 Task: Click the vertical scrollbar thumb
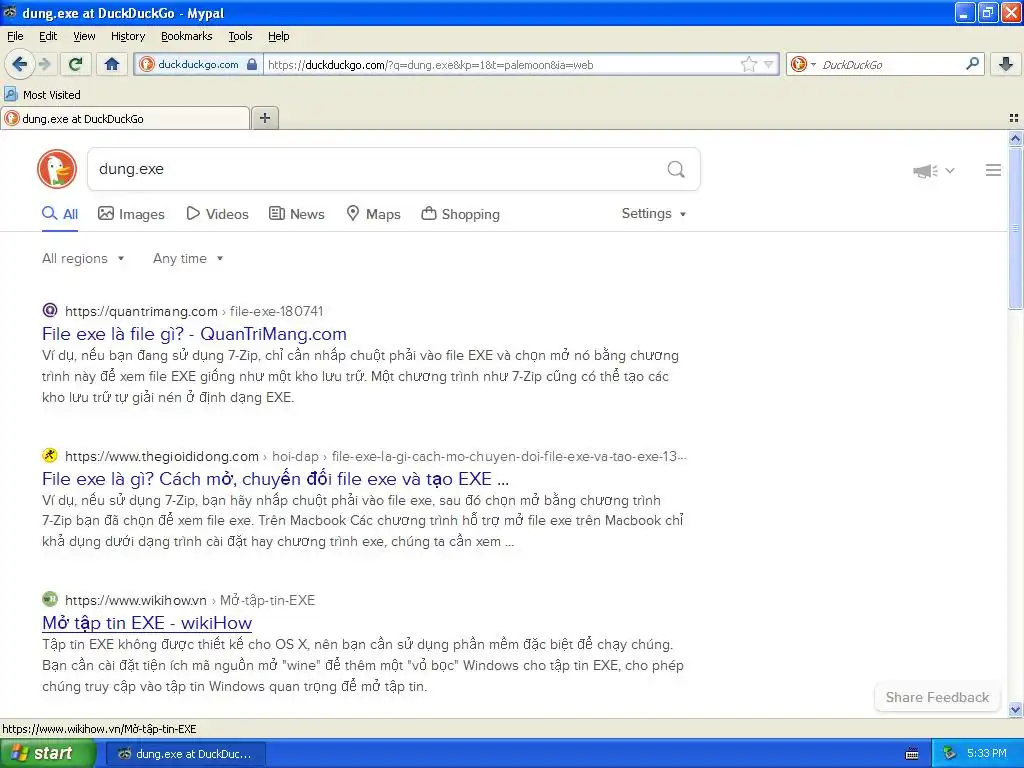point(1015,228)
